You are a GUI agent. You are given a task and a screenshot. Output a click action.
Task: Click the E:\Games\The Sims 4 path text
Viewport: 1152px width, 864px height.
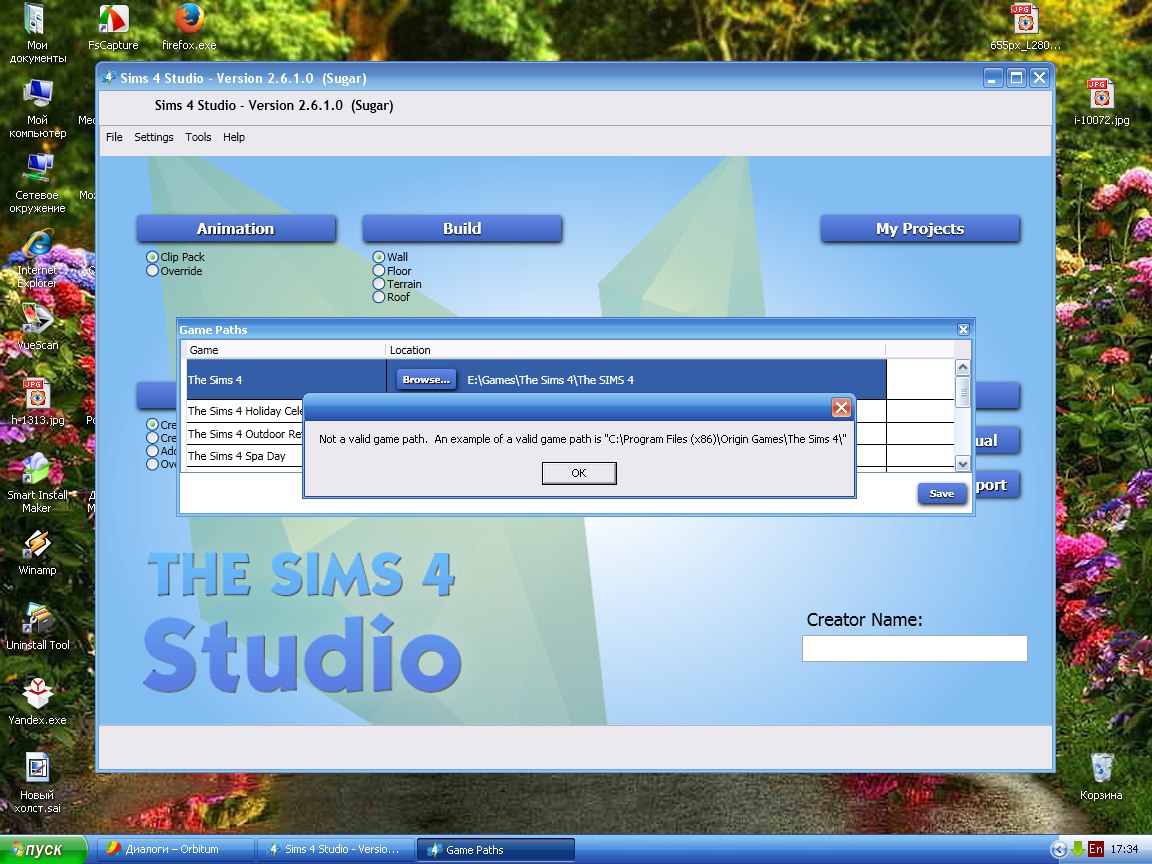[x=550, y=380]
